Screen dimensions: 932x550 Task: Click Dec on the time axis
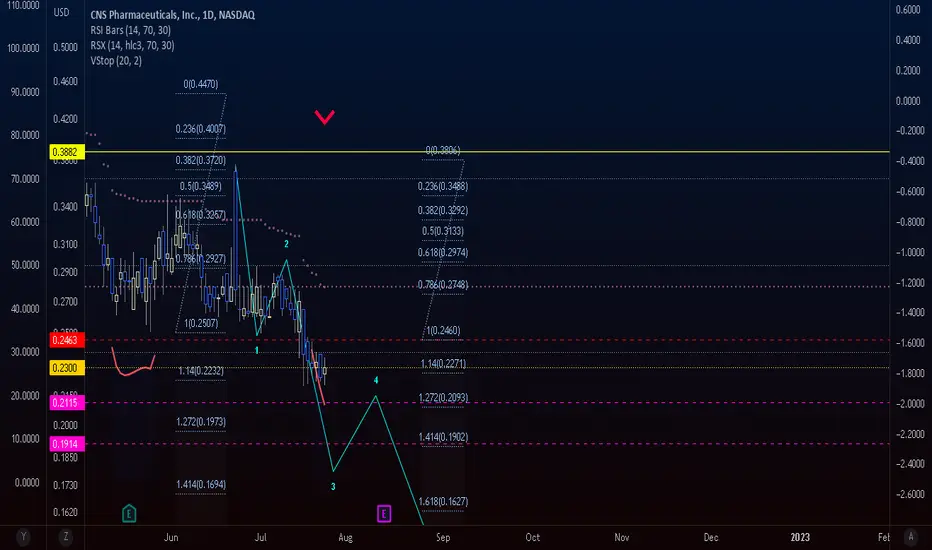point(711,537)
